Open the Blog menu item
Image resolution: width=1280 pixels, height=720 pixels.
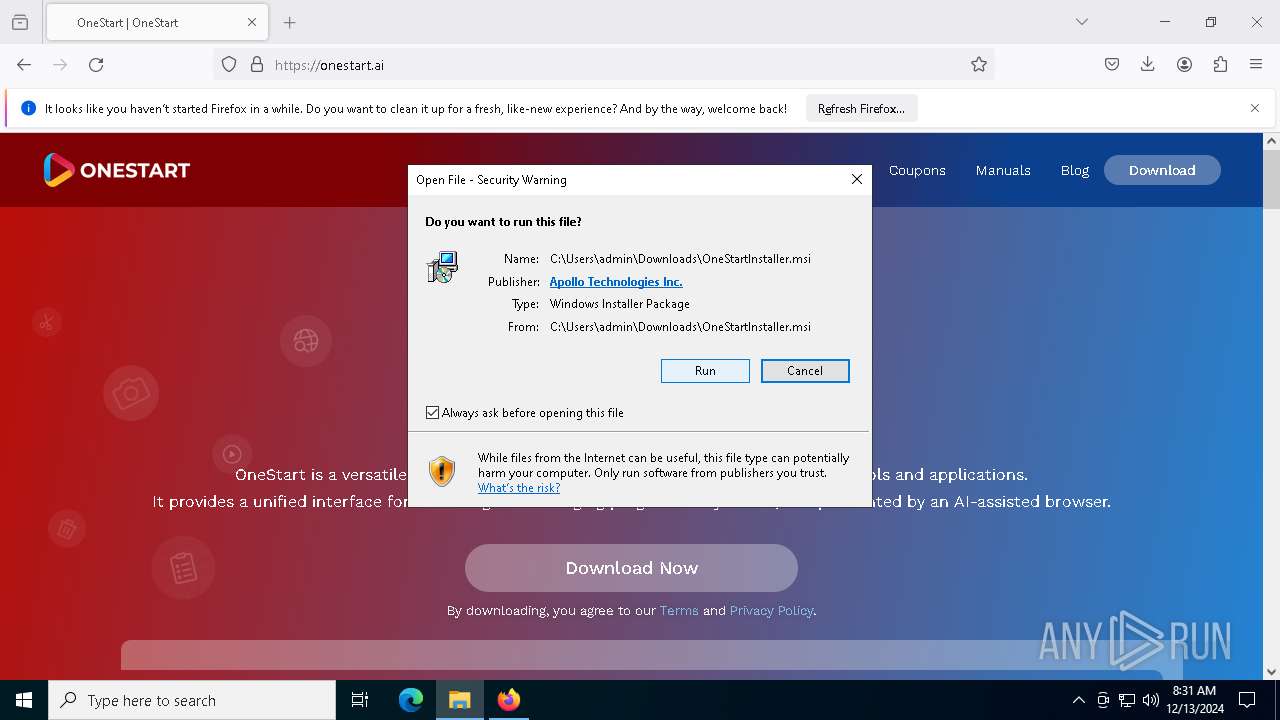click(x=1075, y=170)
